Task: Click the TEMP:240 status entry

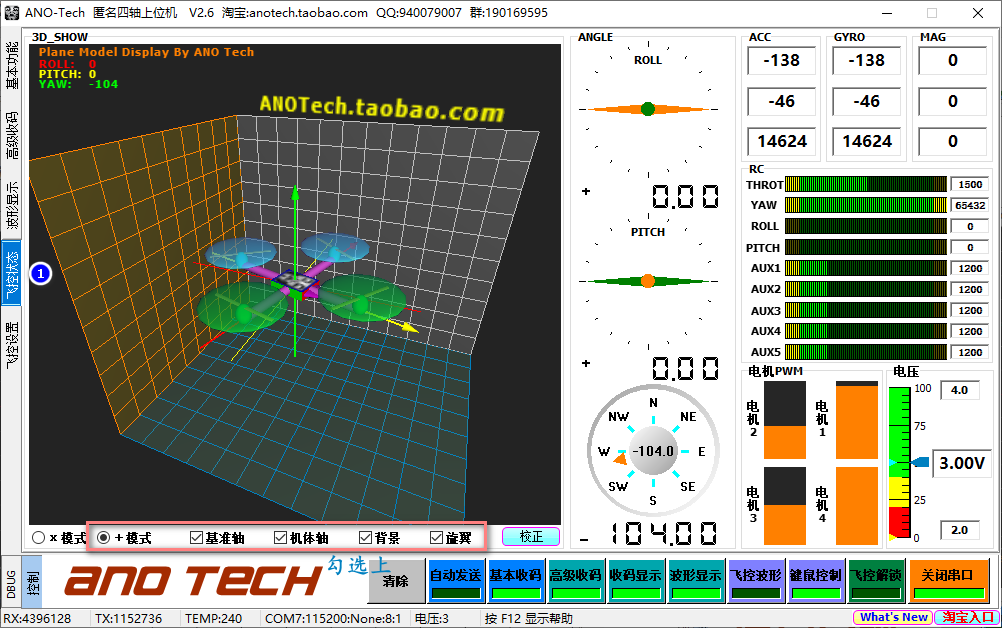Action: click(213, 618)
